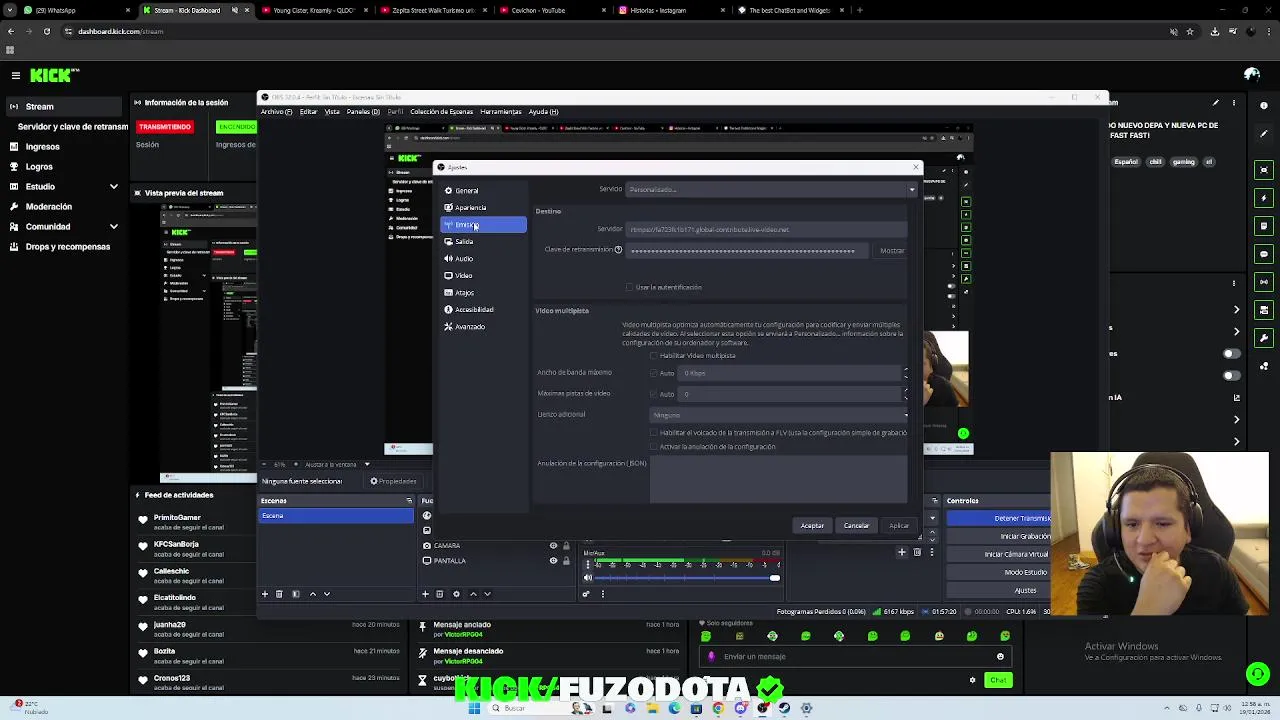
Task: Click Aceptar in OBS settings
Action: (812, 526)
